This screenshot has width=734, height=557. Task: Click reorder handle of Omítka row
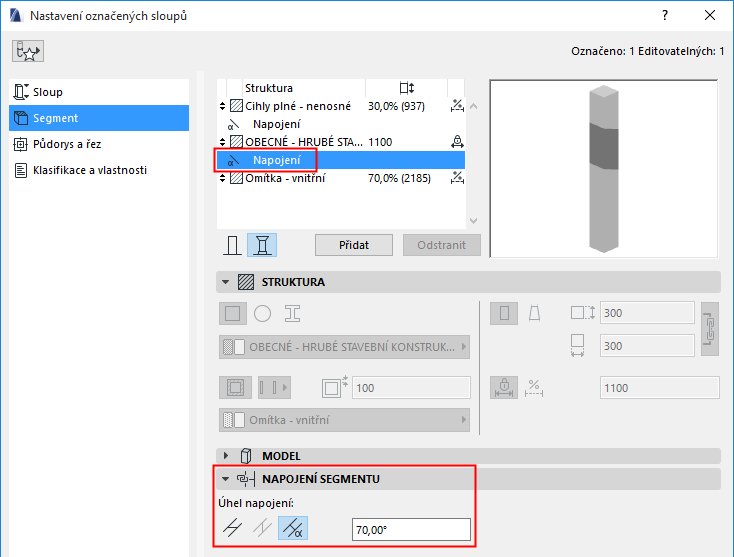click(x=222, y=178)
